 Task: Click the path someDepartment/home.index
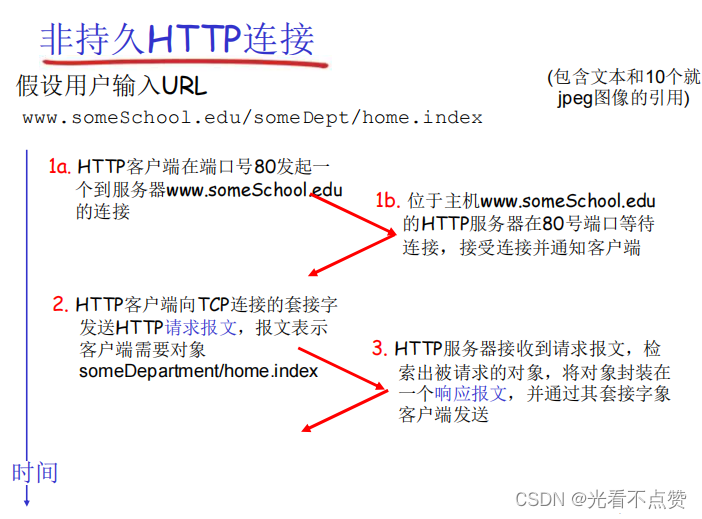coord(198,371)
